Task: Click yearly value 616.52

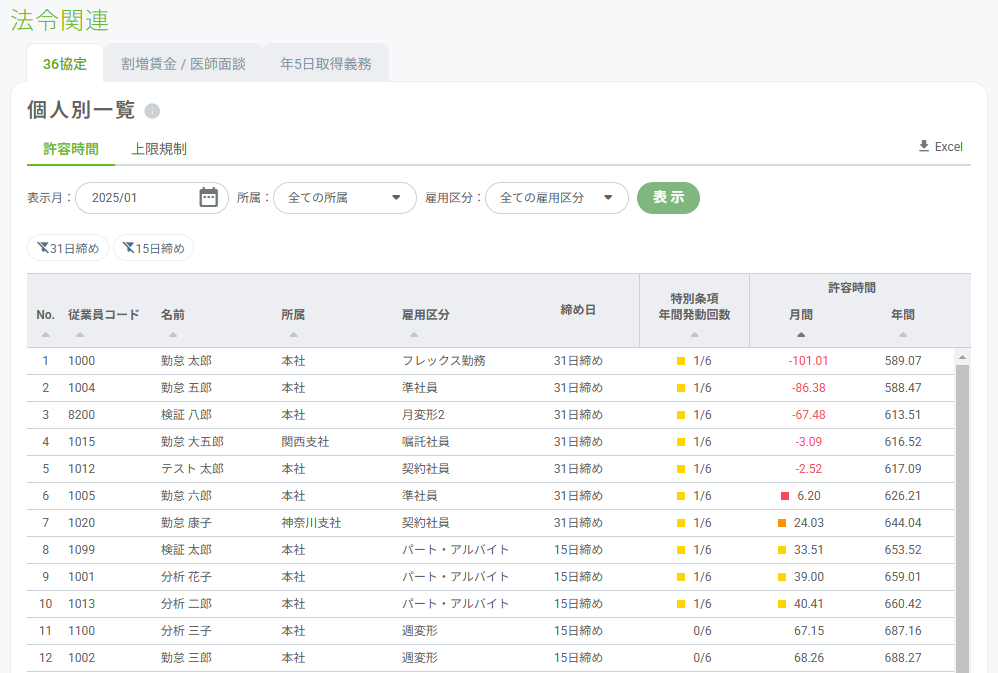Action: pos(903,442)
